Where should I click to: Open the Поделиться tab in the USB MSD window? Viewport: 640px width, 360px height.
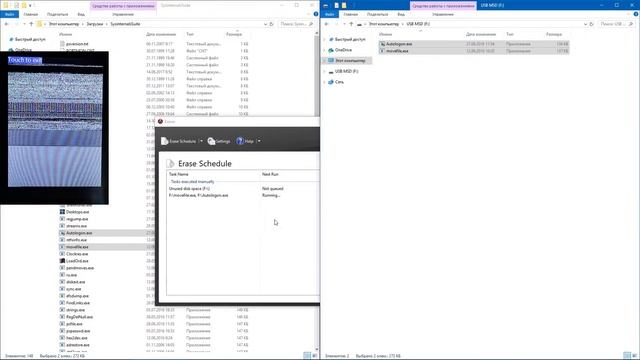pos(378,14)
